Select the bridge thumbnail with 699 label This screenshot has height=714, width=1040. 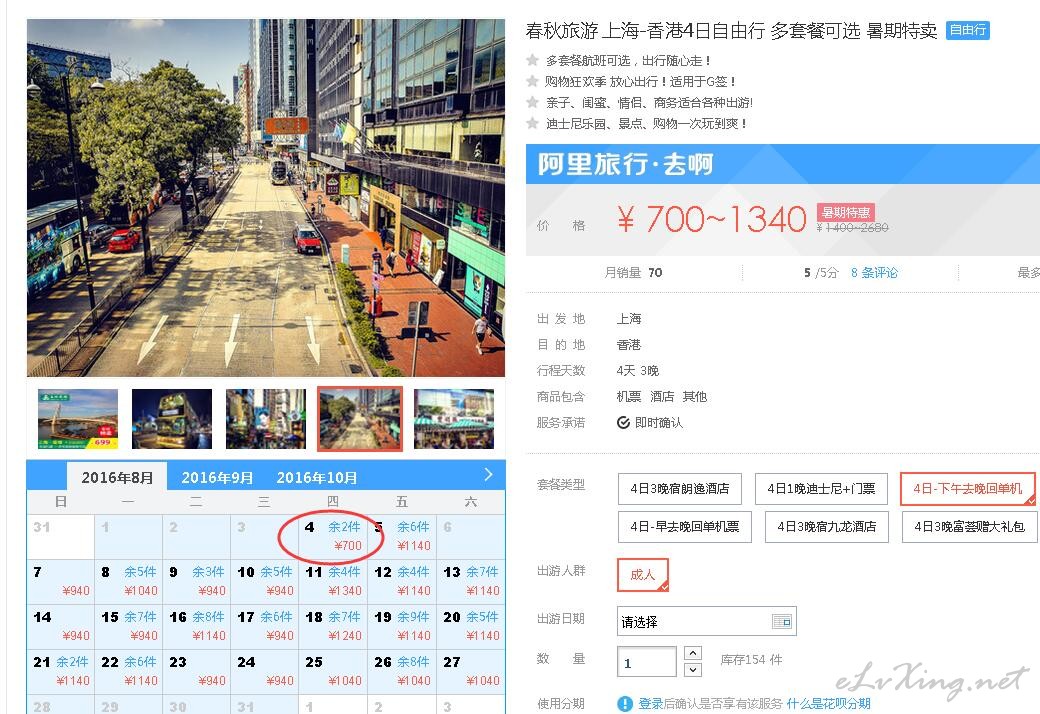(78, 419)
